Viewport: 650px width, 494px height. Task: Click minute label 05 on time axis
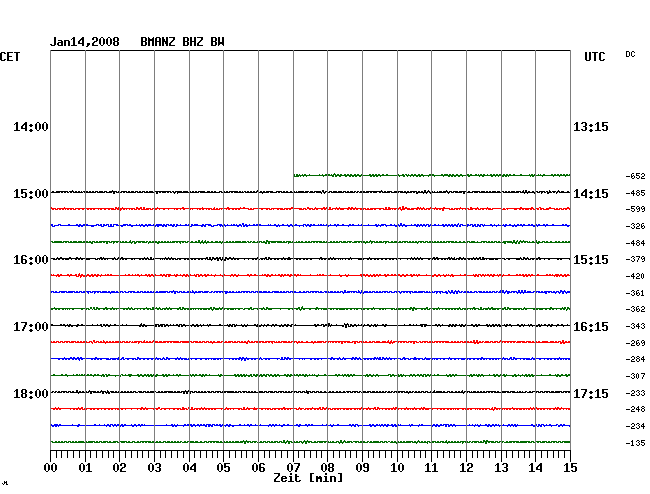[223, 468]
